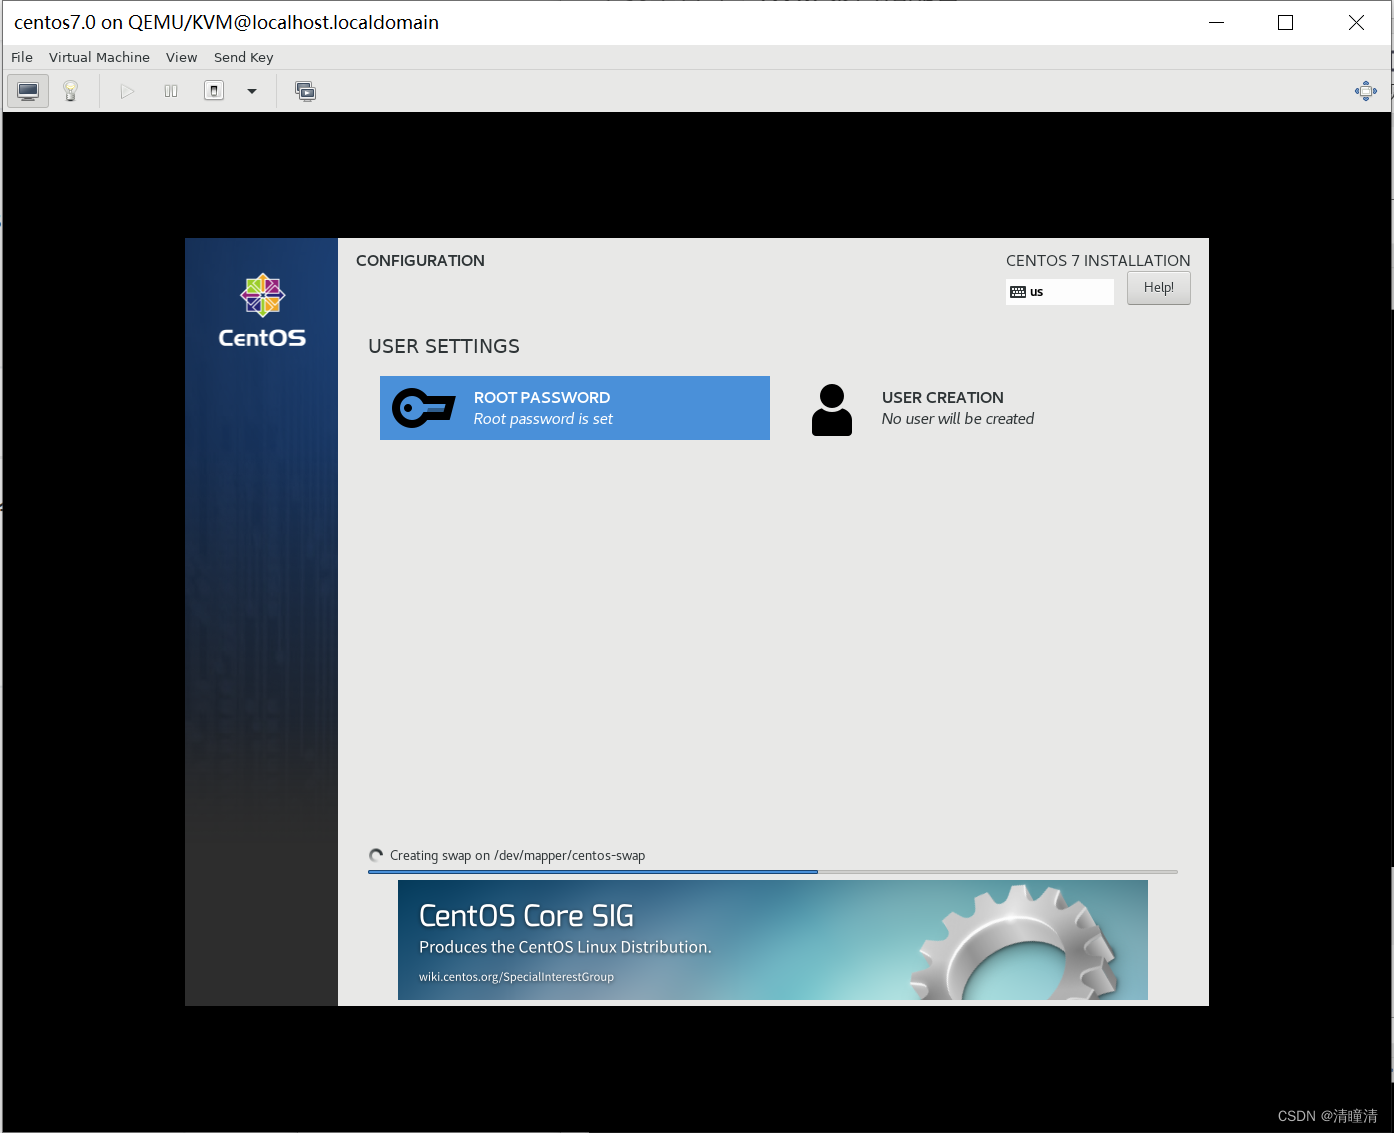
Task: Click 'CENTOS 7 INSTALLATION' title text
Action: (x=1098, y=261)
